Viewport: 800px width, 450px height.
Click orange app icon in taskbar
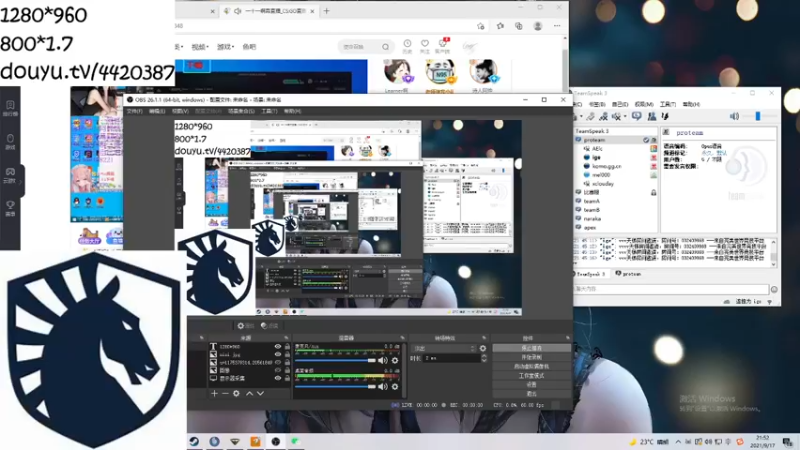pos(255,441)
